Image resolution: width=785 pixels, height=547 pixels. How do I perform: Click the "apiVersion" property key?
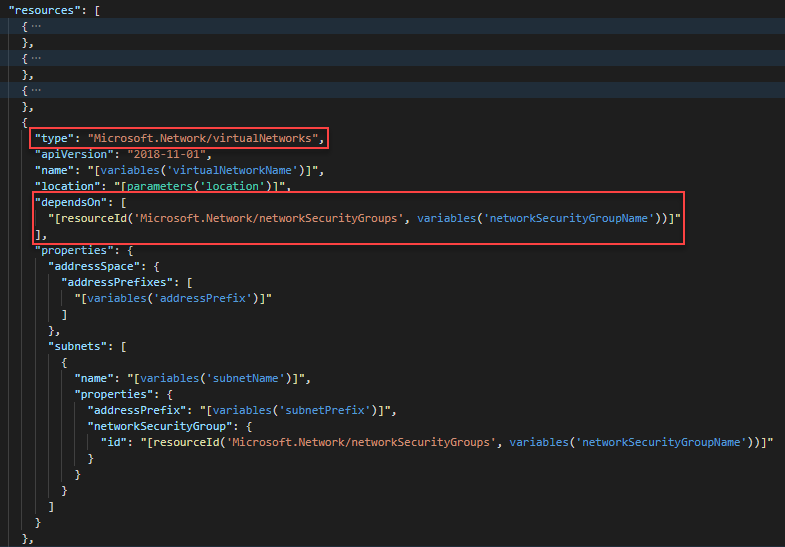coord(74,154)
